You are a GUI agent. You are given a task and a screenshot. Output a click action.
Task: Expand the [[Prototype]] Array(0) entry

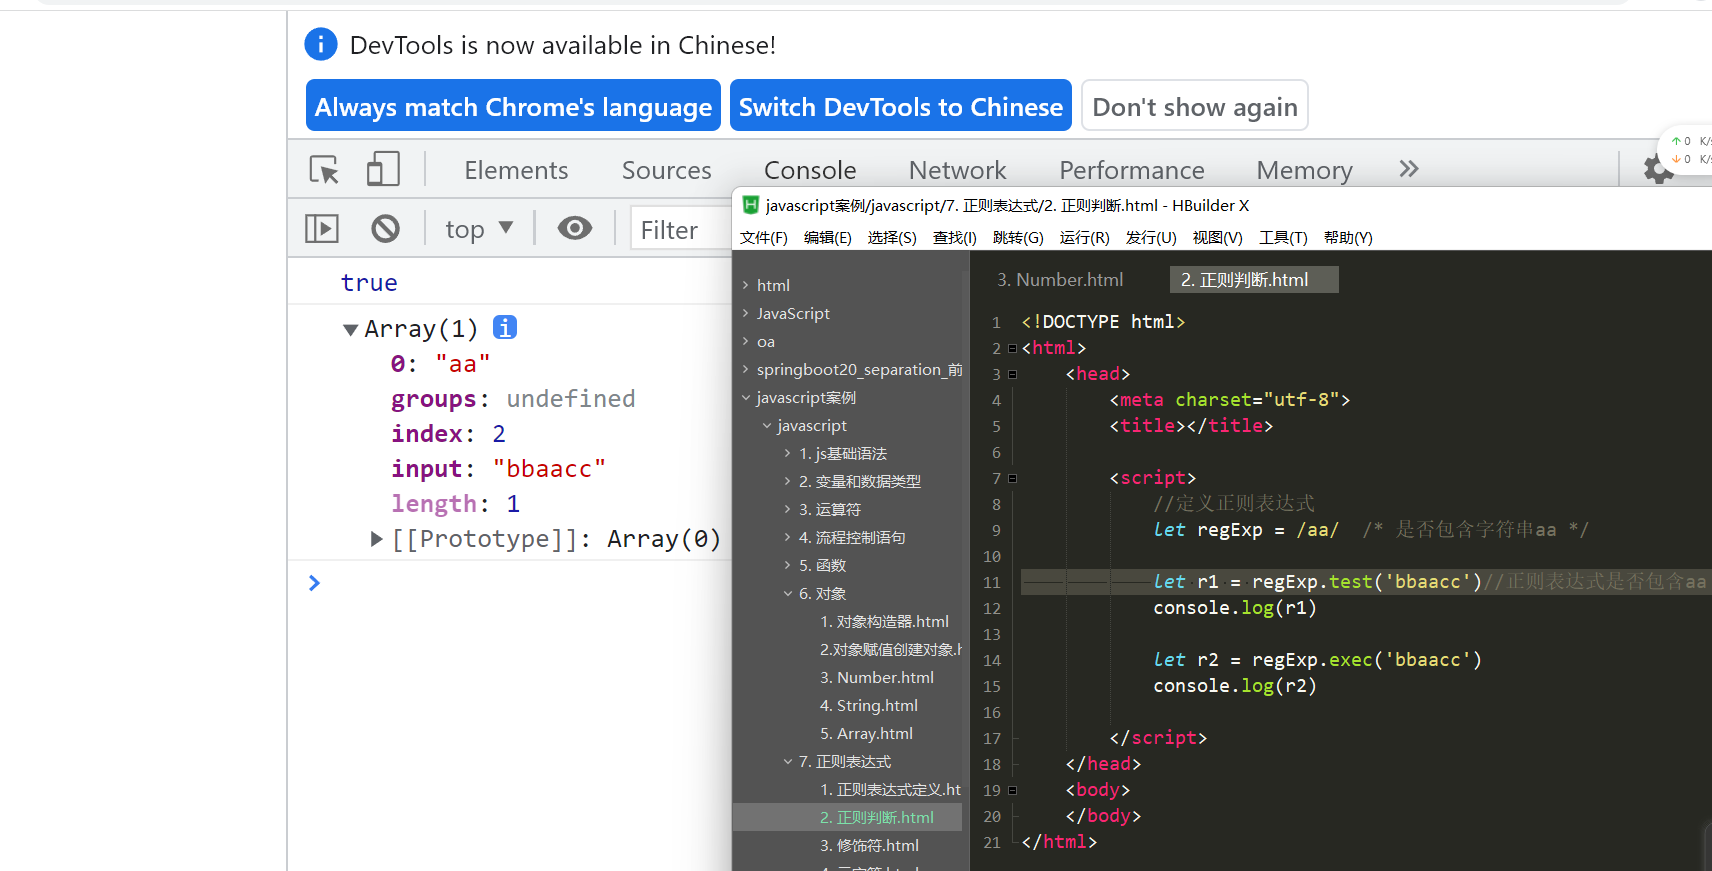click(x=376, y=539)
